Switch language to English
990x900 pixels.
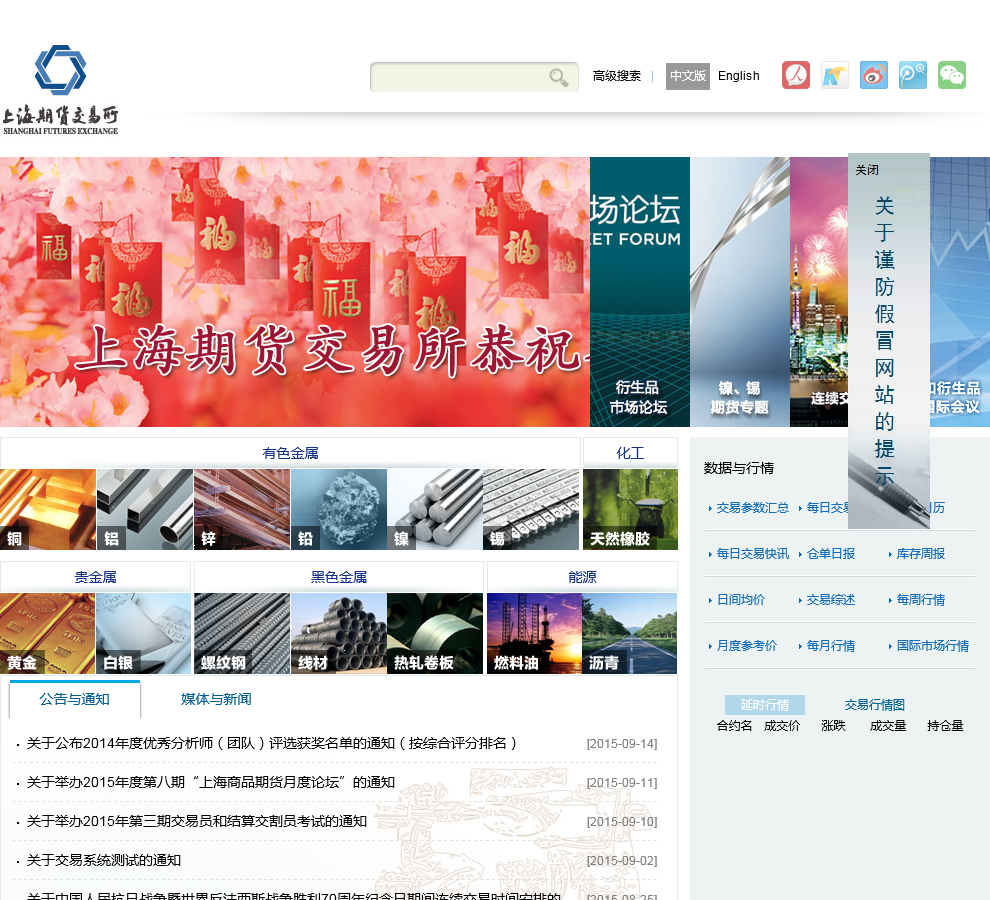[739, 76]
